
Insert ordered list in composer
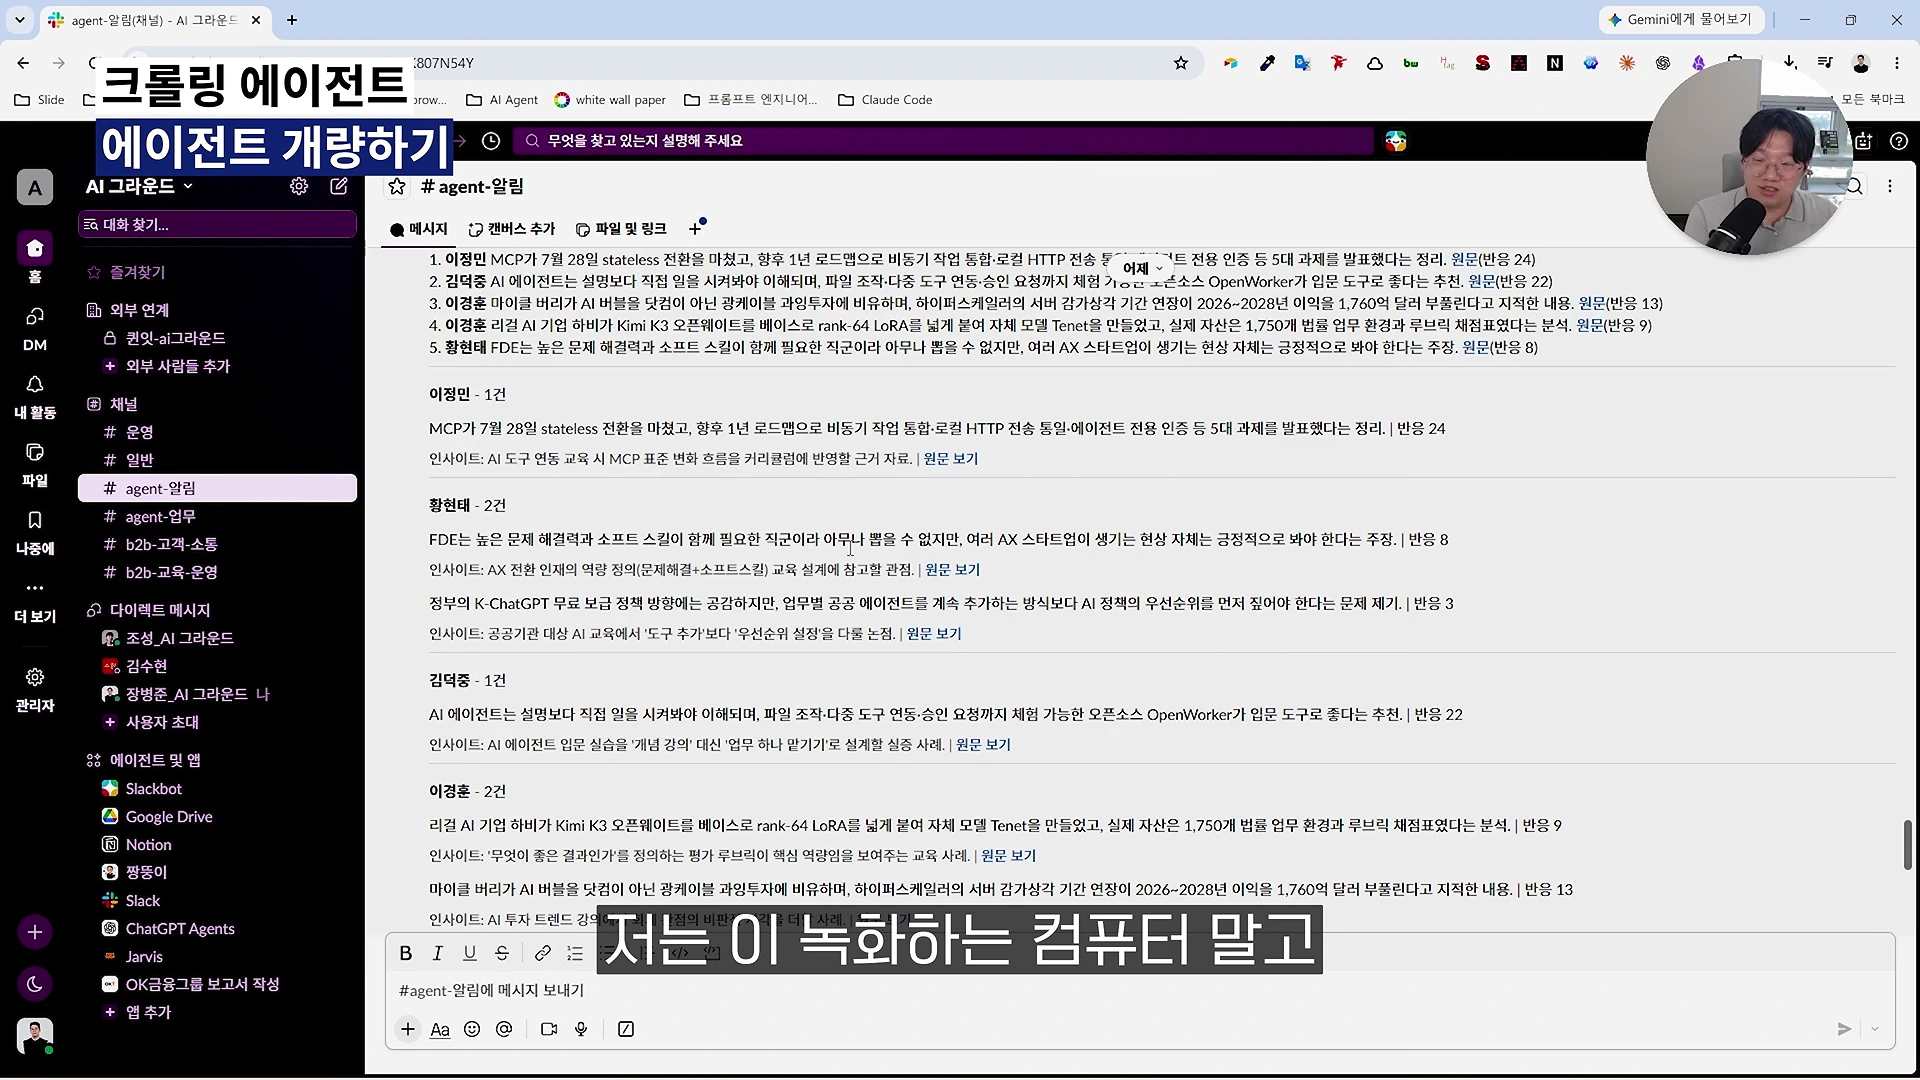coord(575,953)
